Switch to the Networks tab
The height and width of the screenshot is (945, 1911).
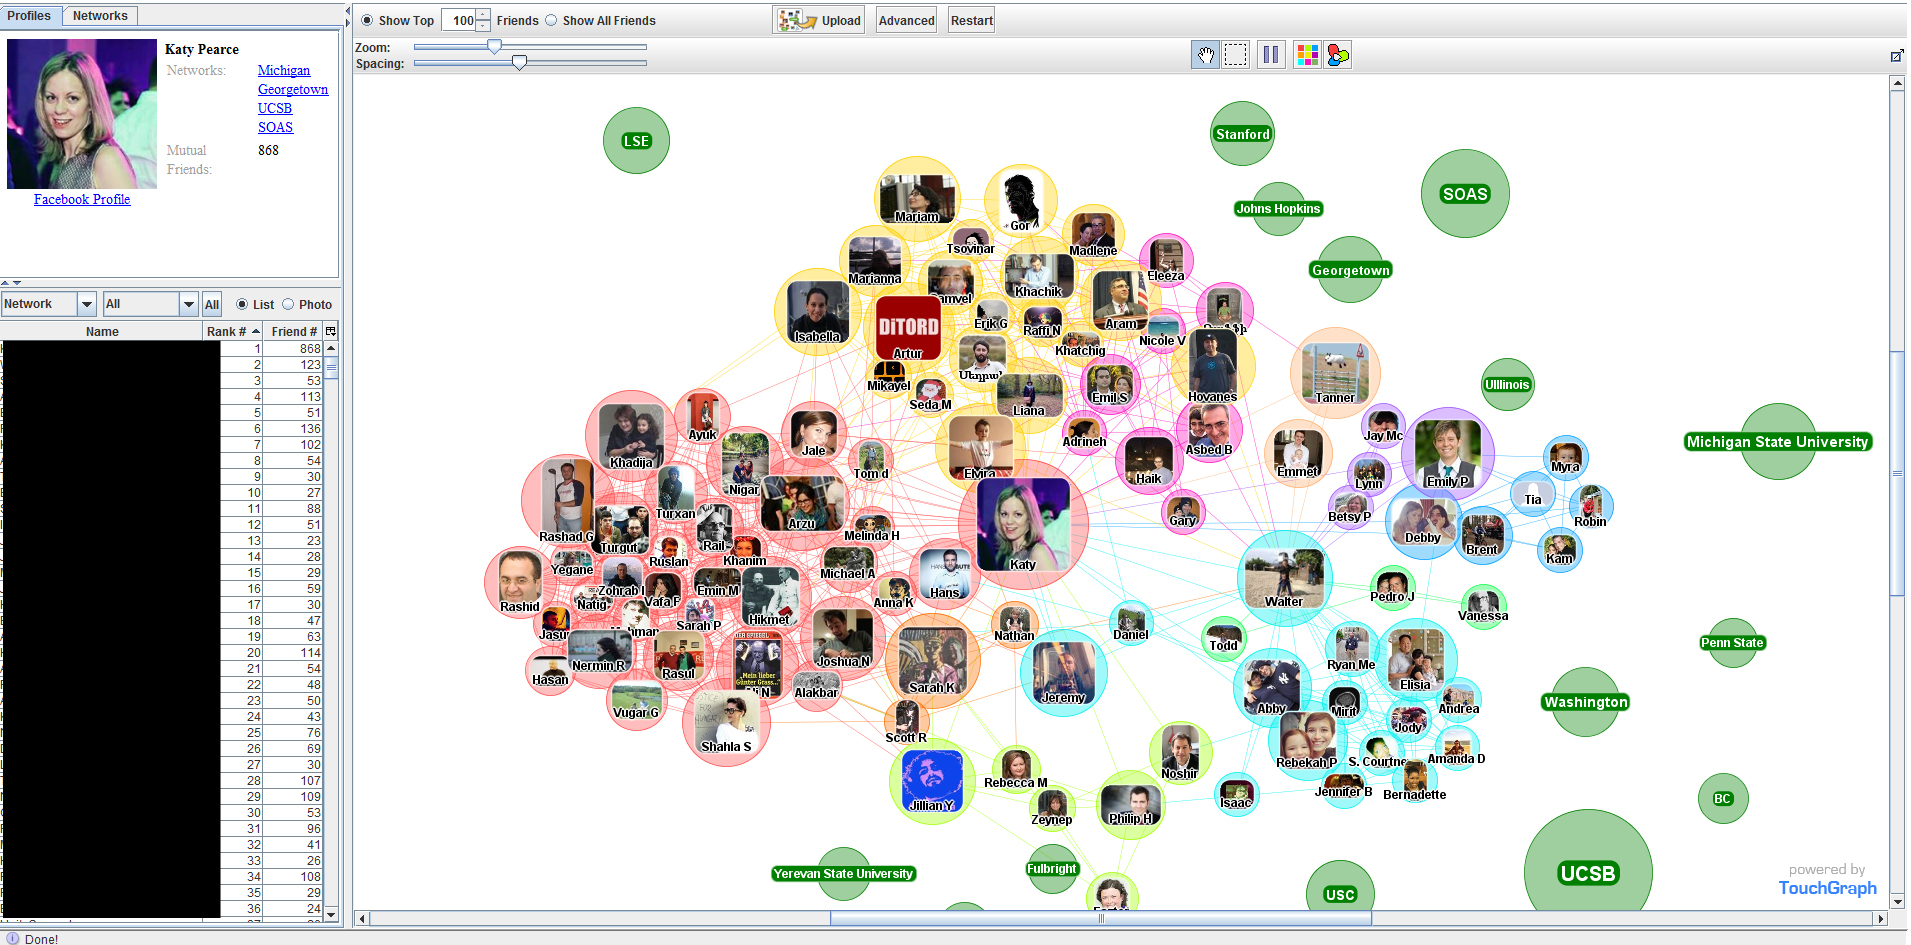pos(100,16)
